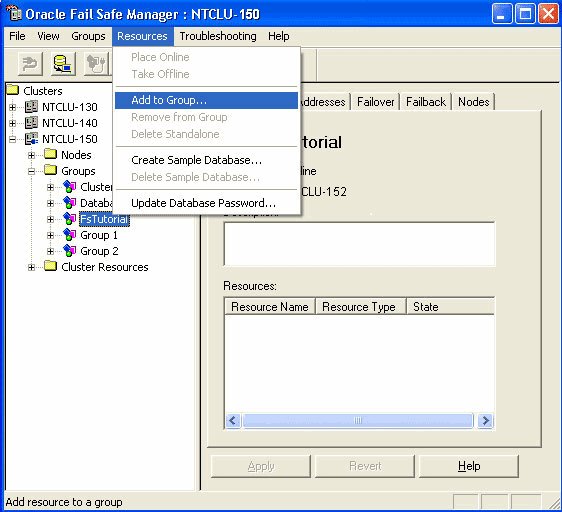This screenshot has width=562, height=512.
Task: Choose Create Sample Database menu entry
Action: 206,160
